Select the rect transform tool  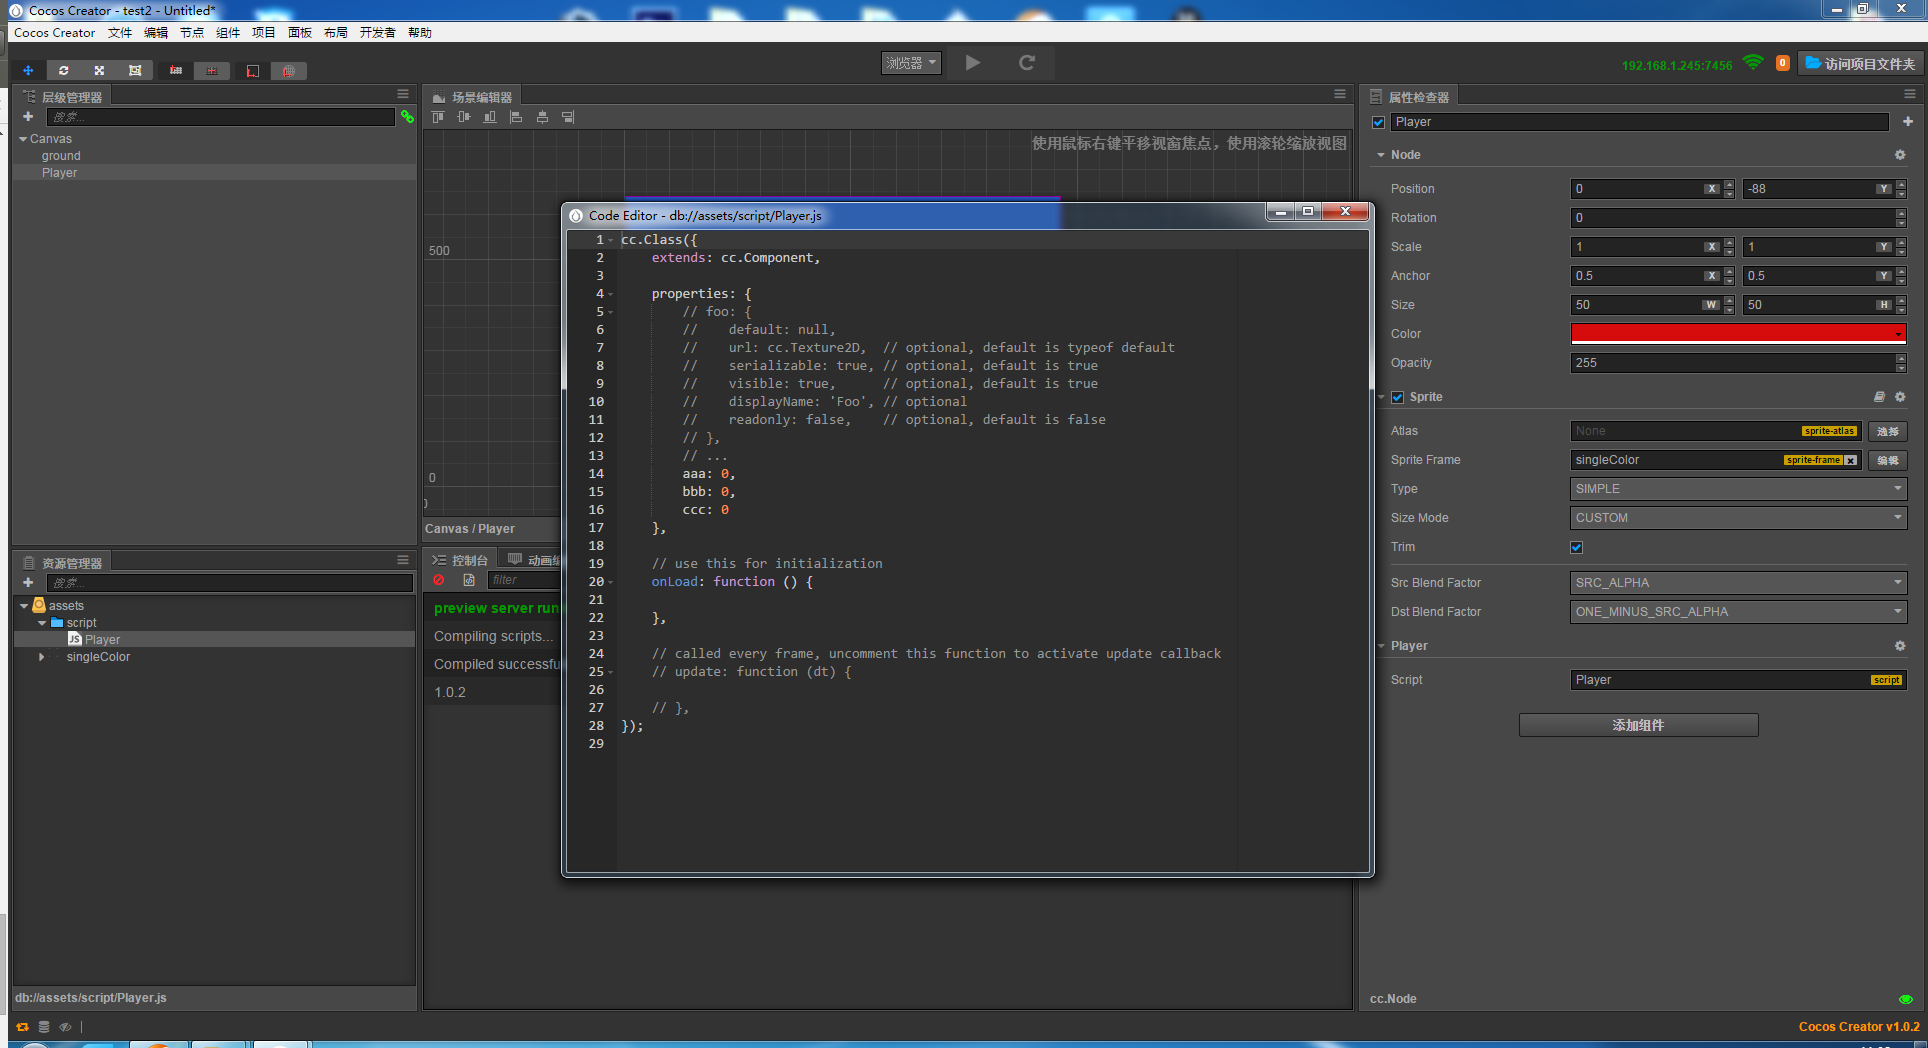[x=135, y=70]
